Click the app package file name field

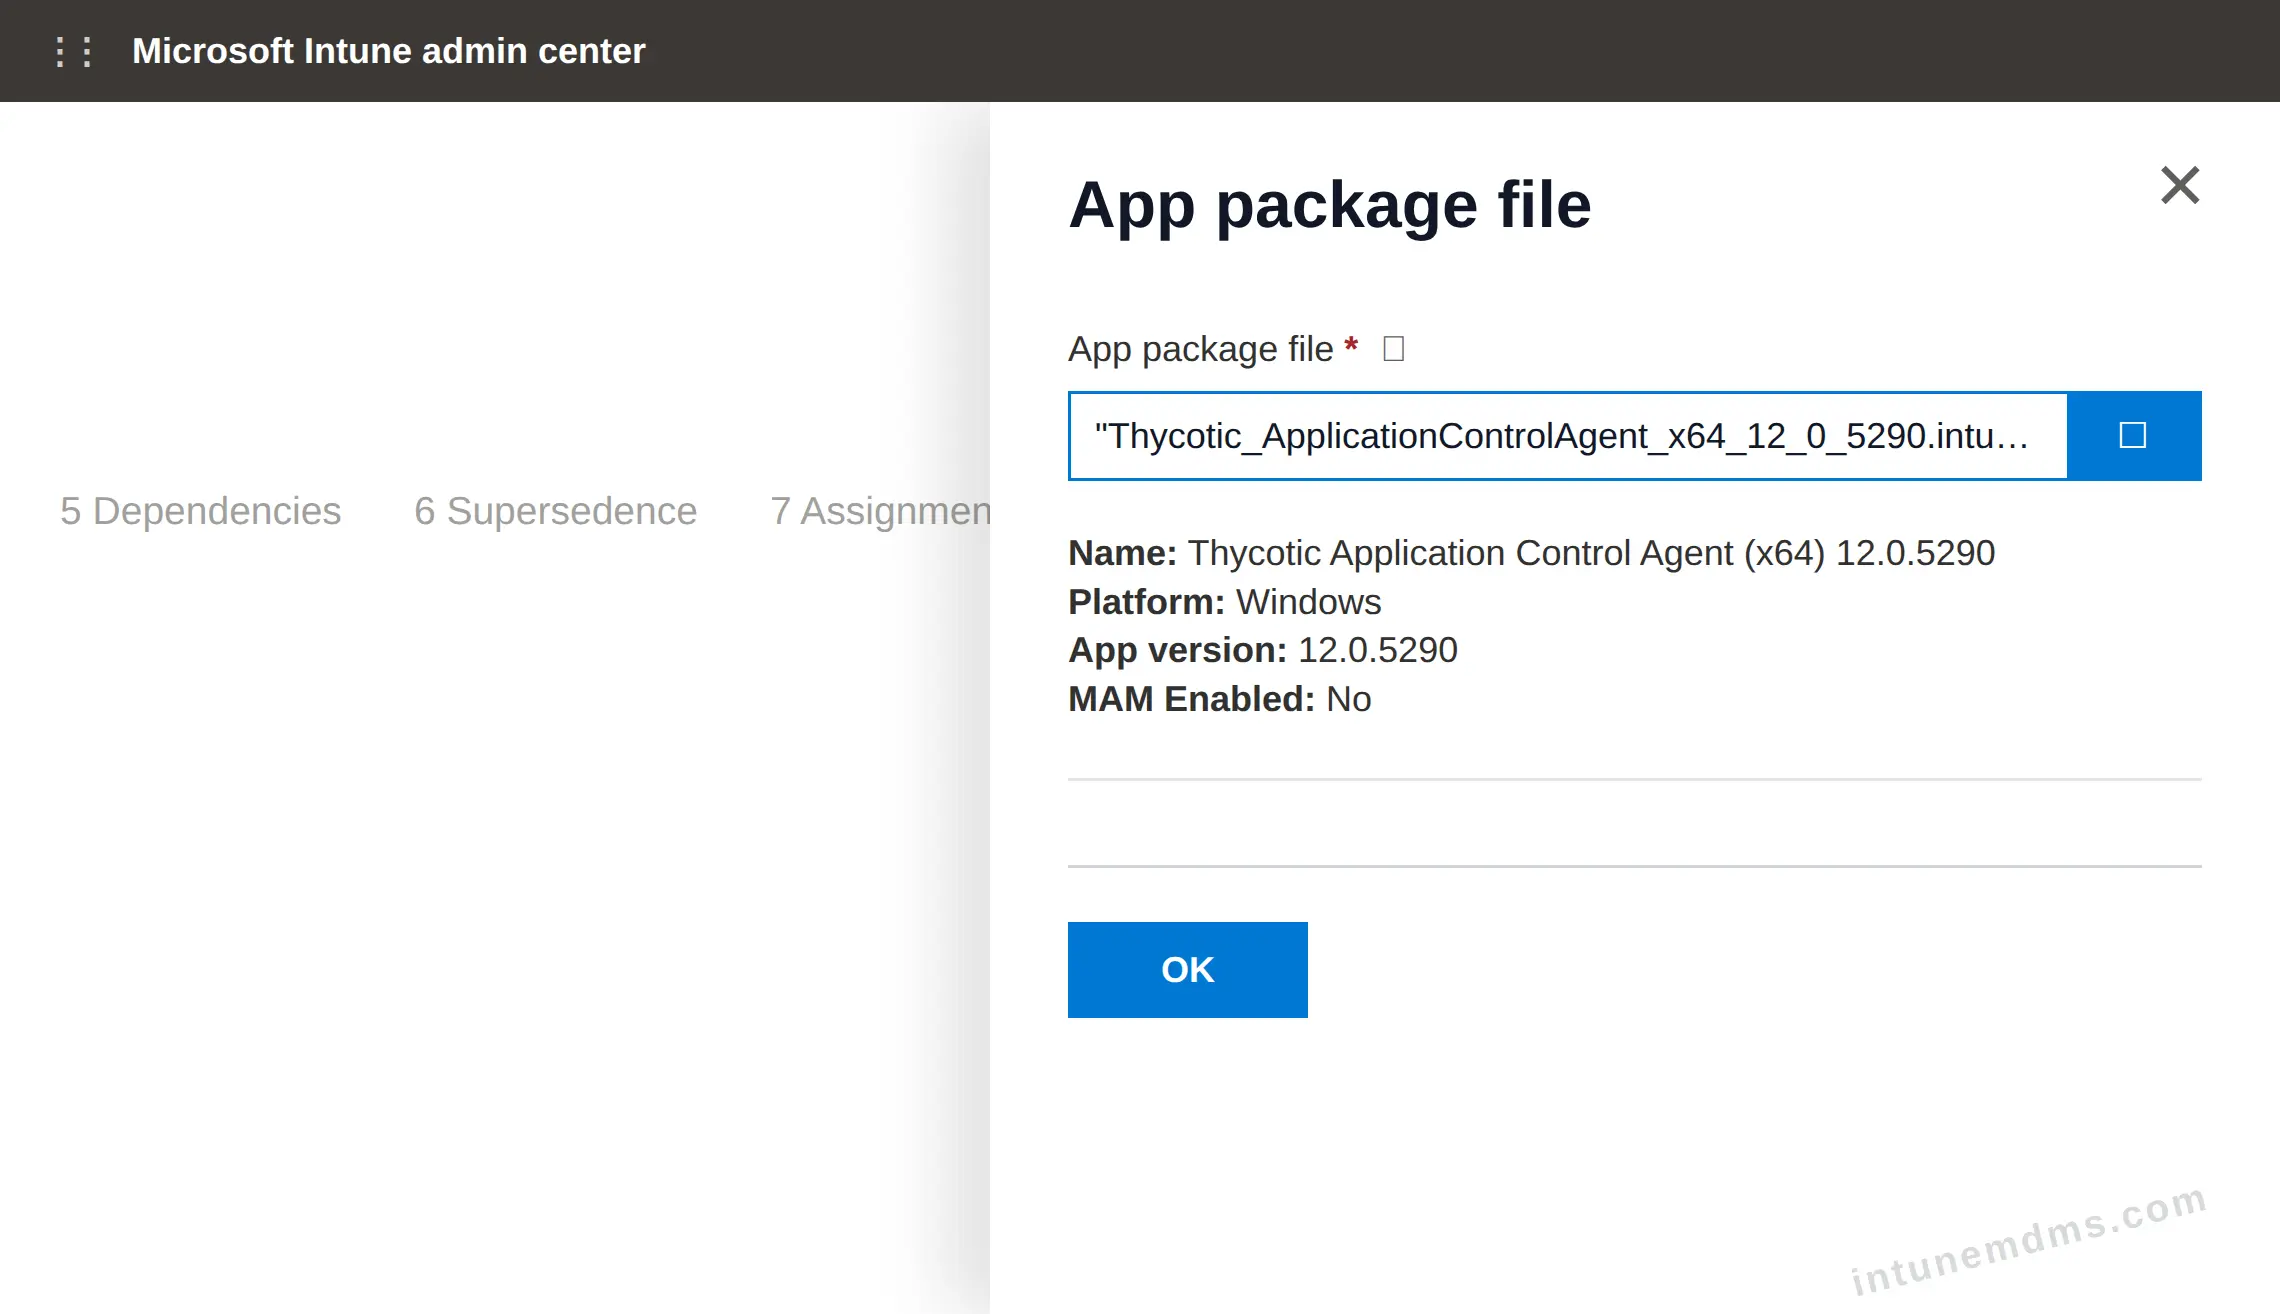[x=1568, y=436]
